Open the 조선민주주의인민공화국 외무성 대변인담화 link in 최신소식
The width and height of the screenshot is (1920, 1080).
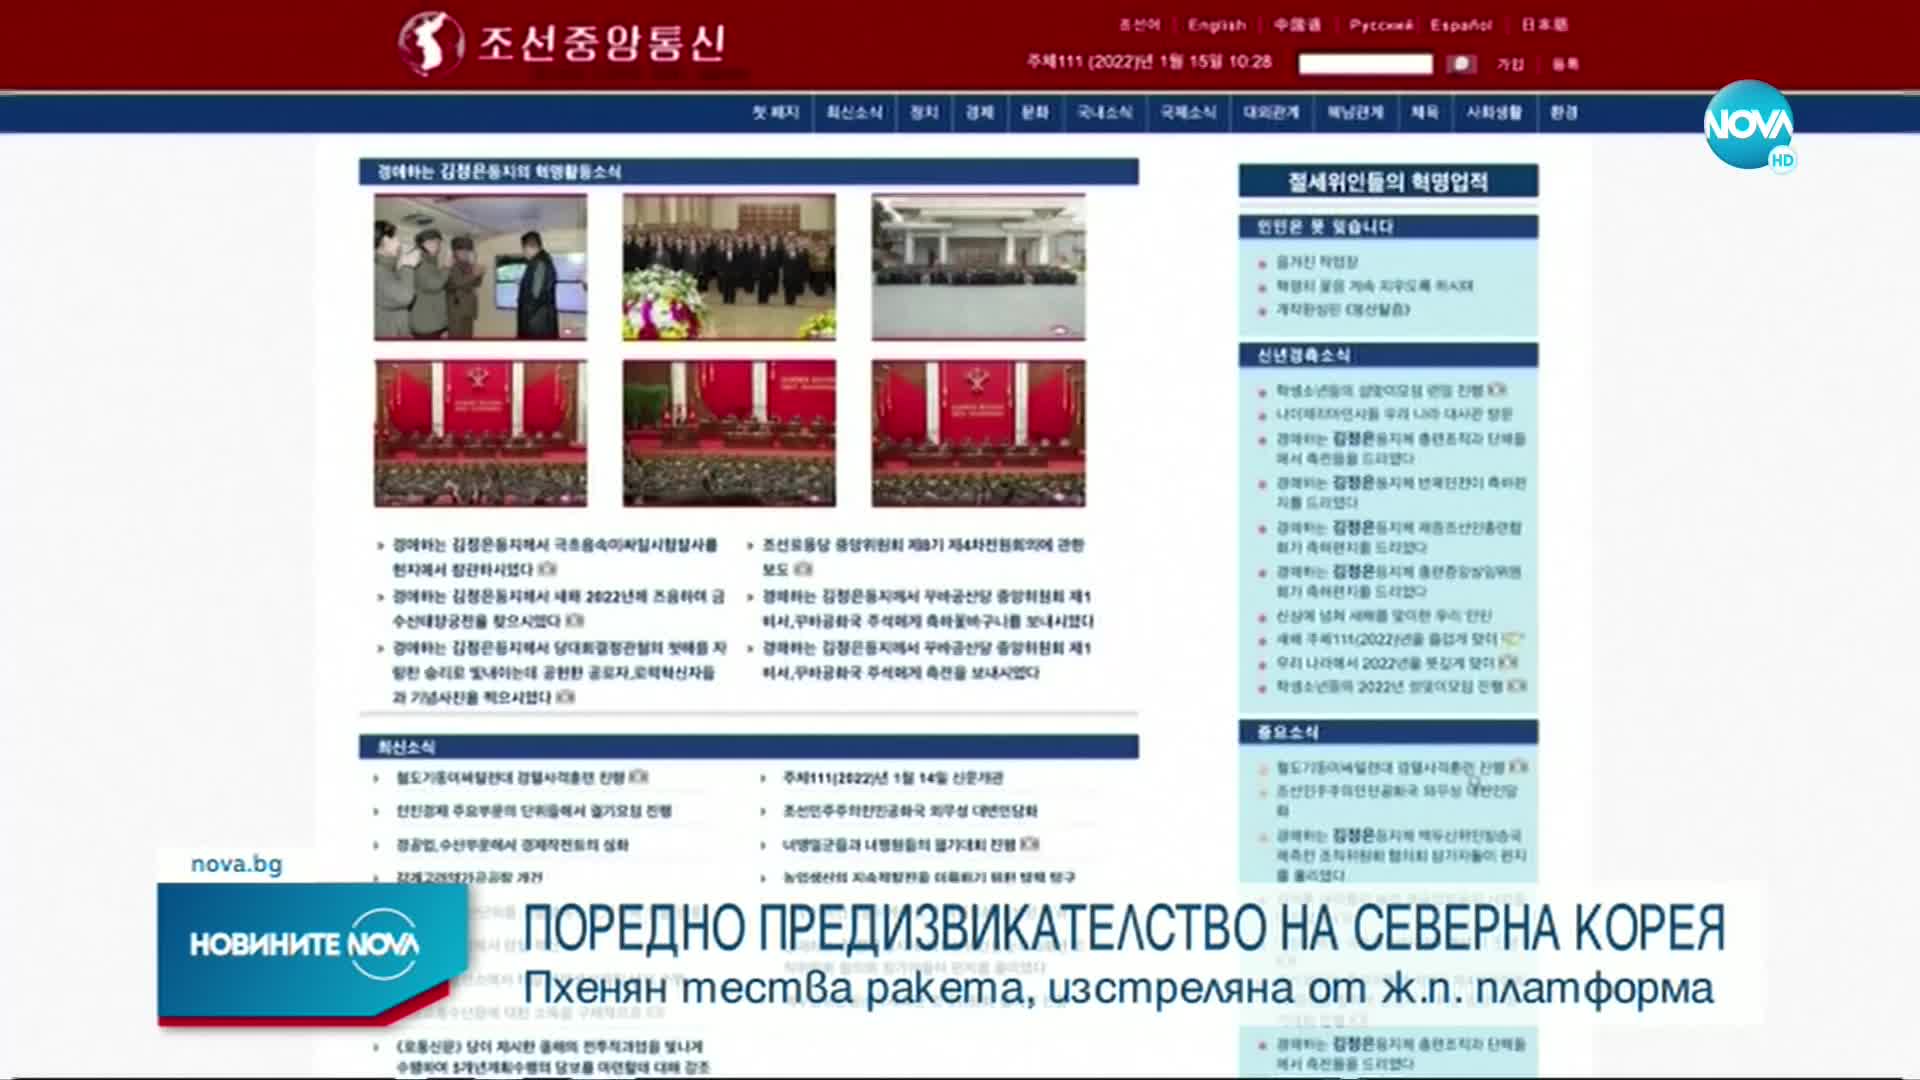point(910,811)
